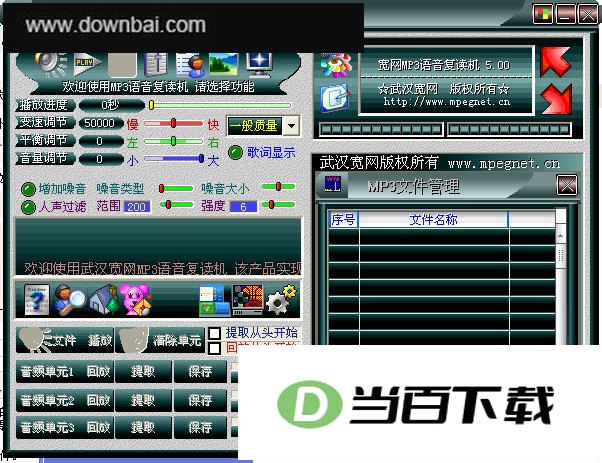Click the MP3 file manager logo icon
Viewport: 602px width, 463px height.
(x=332, y=185)
